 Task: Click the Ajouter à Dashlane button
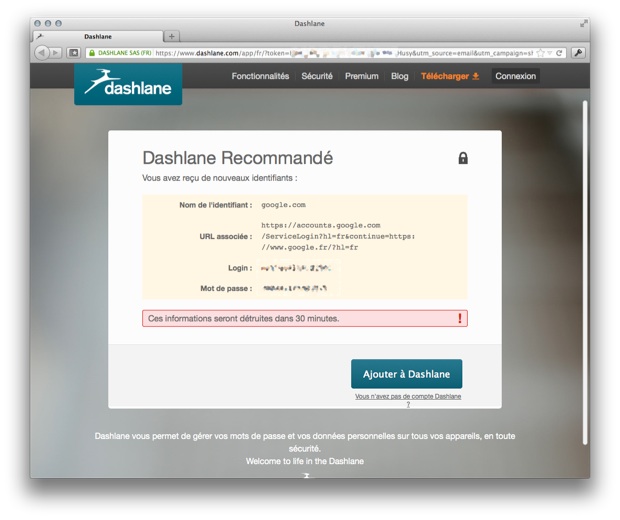(406, 374)
